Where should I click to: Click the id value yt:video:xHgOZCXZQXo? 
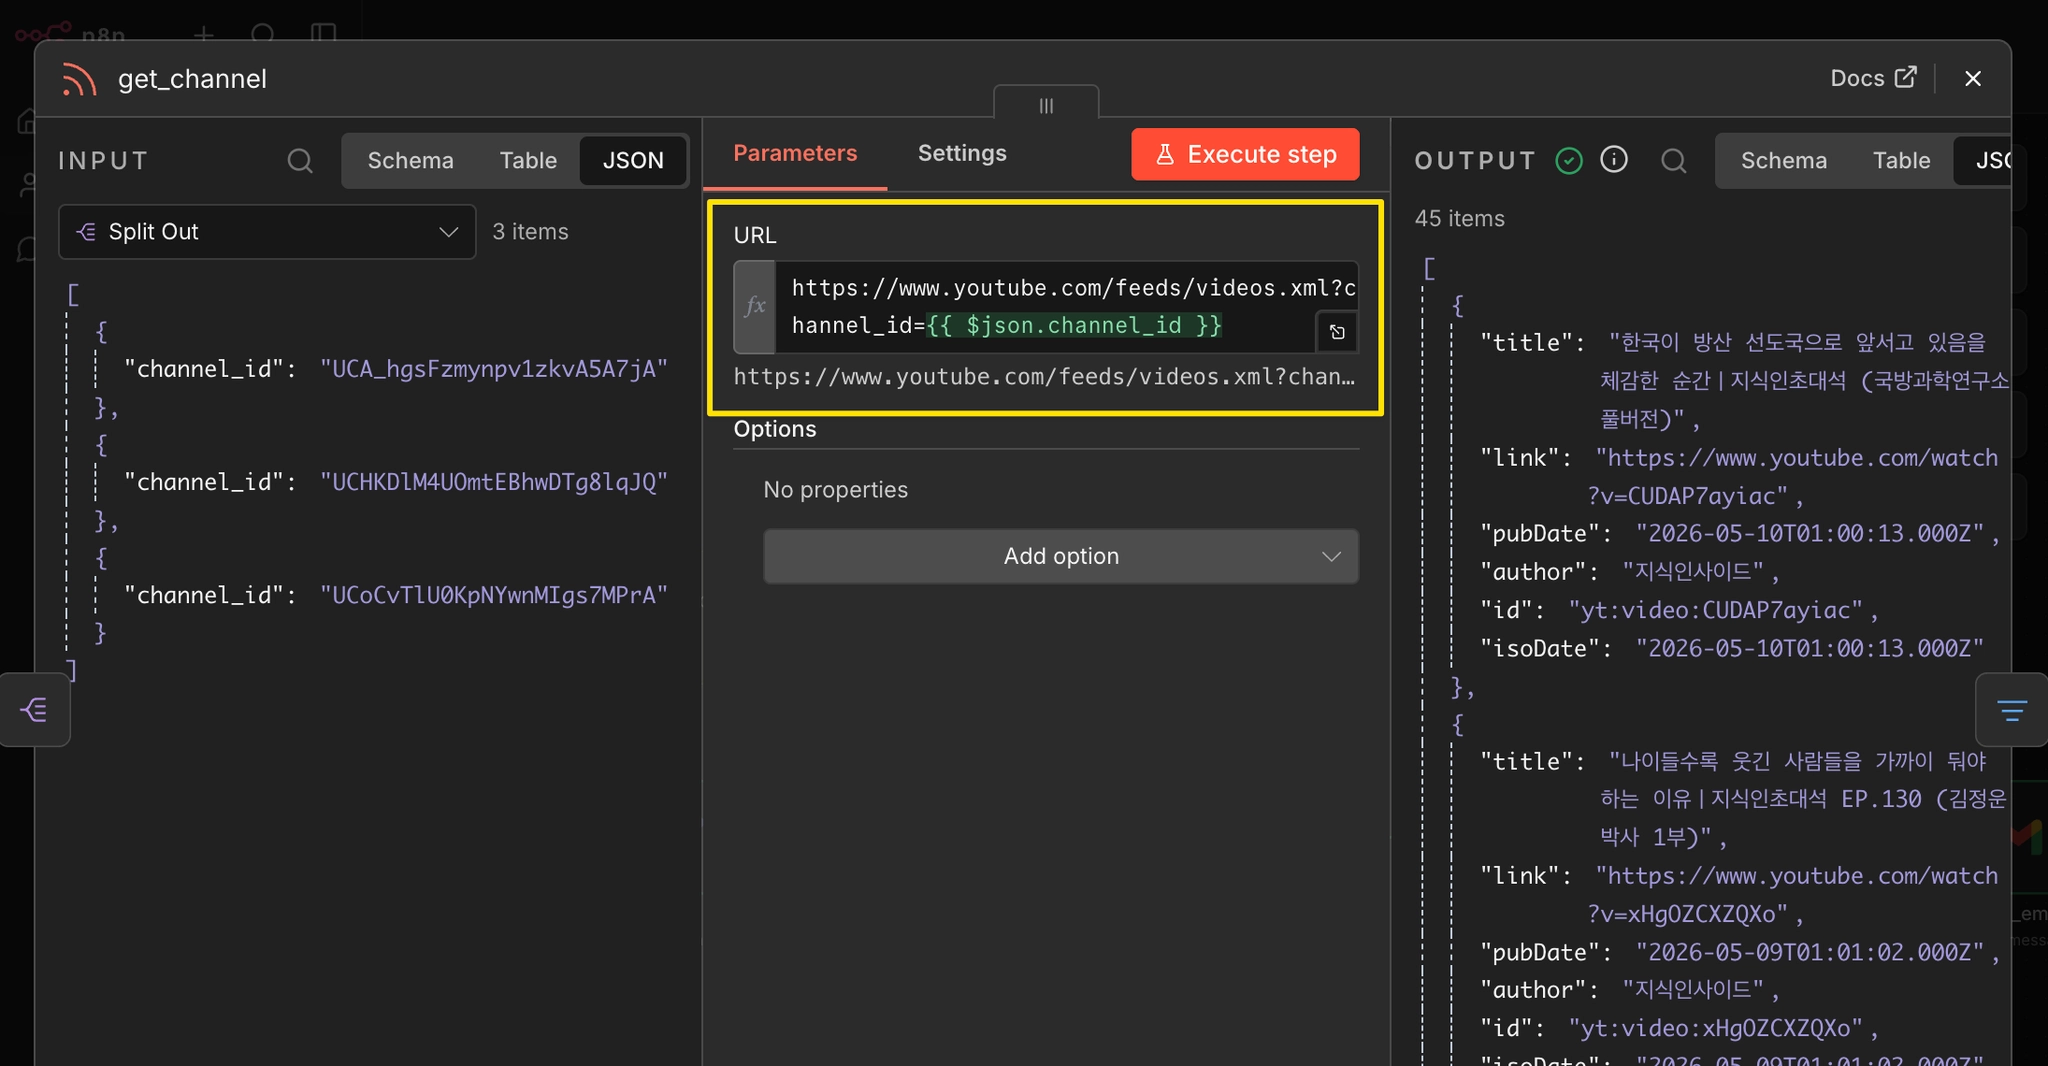pyautogui.click(x=1715, y=1028)
